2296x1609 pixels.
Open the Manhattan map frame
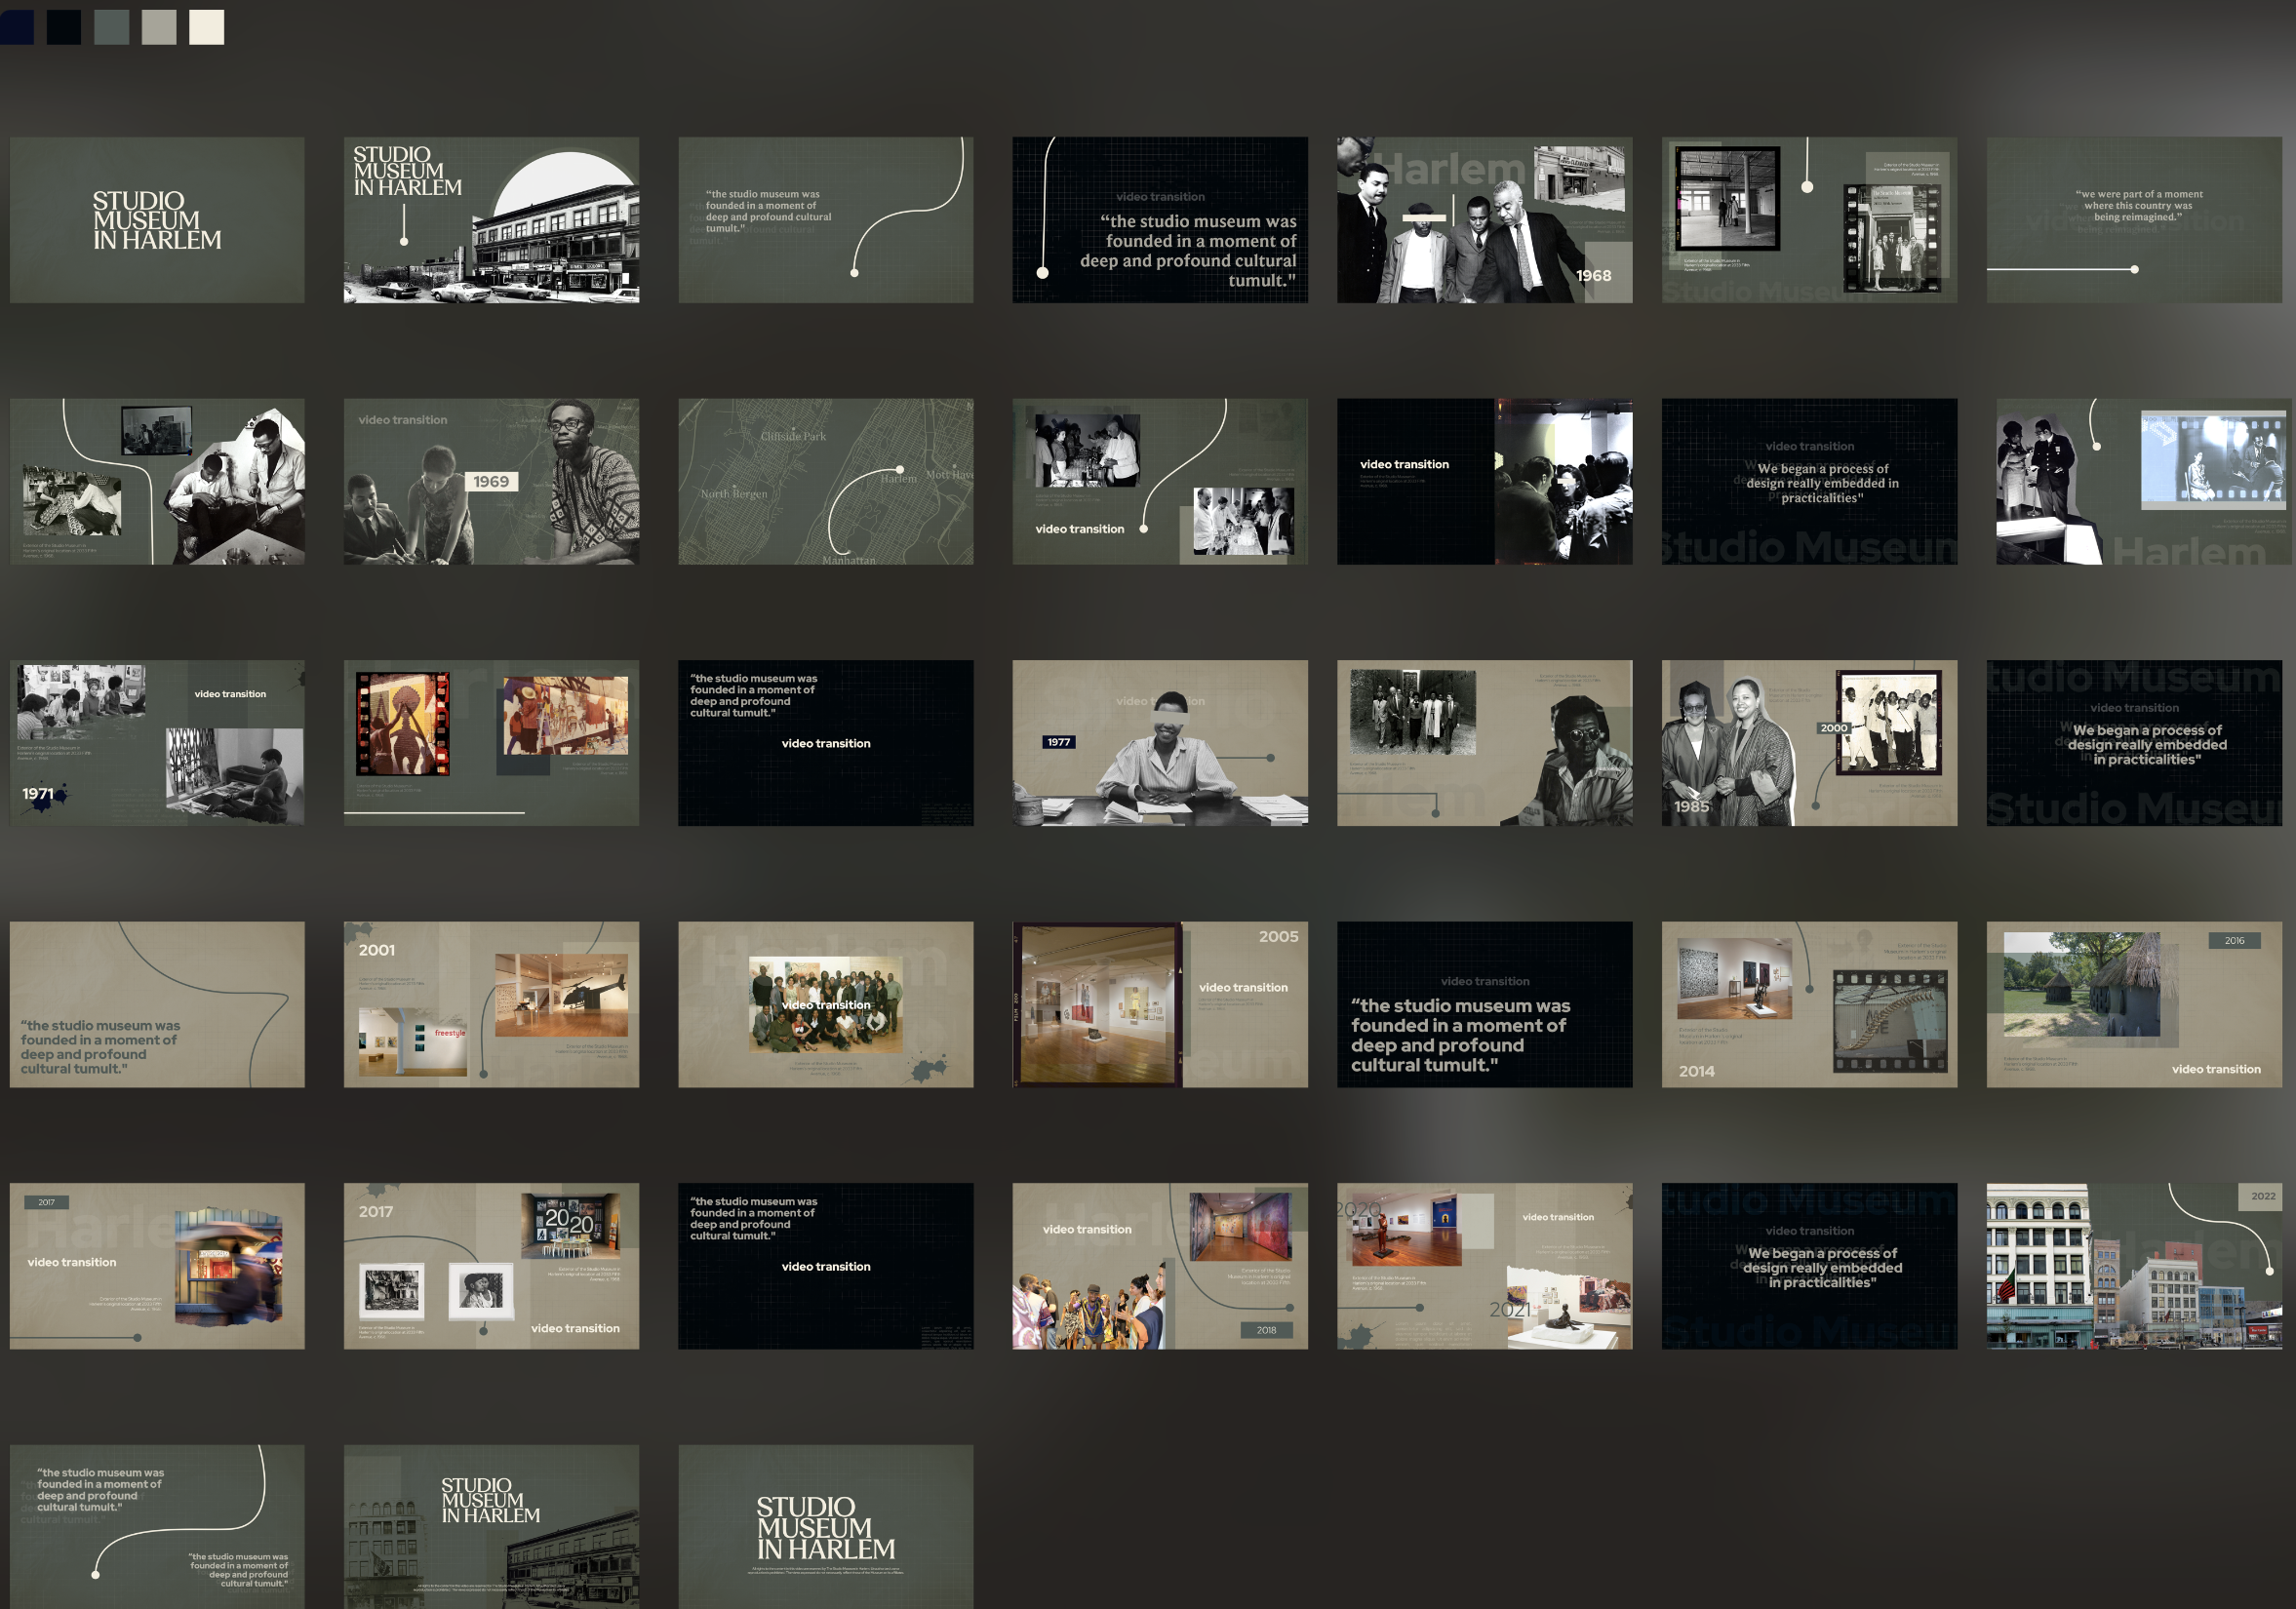click(825, 482)
